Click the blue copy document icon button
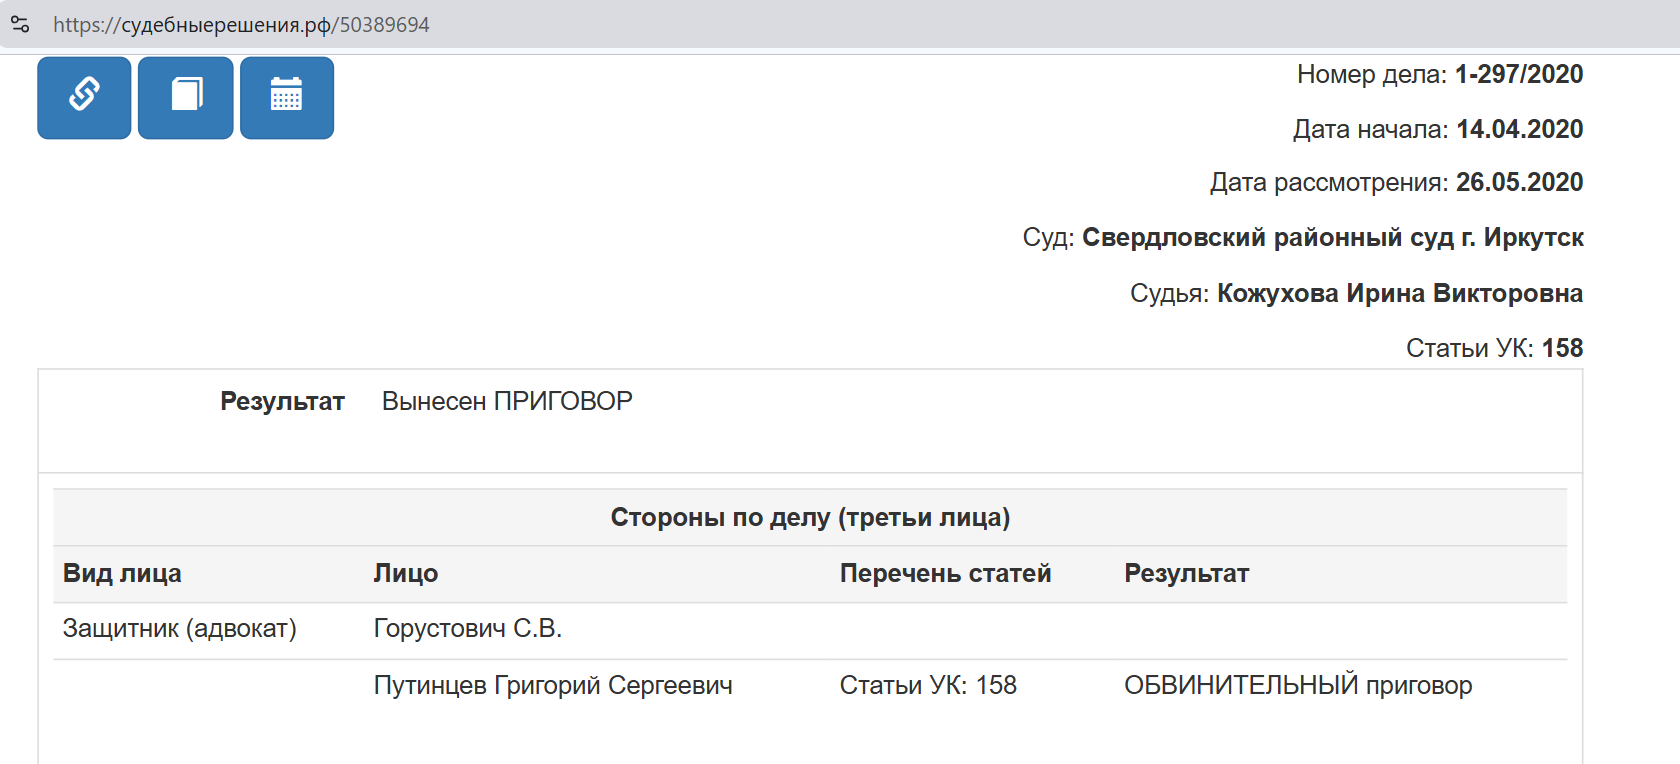The image size is (1680, 764). [186, 97]
